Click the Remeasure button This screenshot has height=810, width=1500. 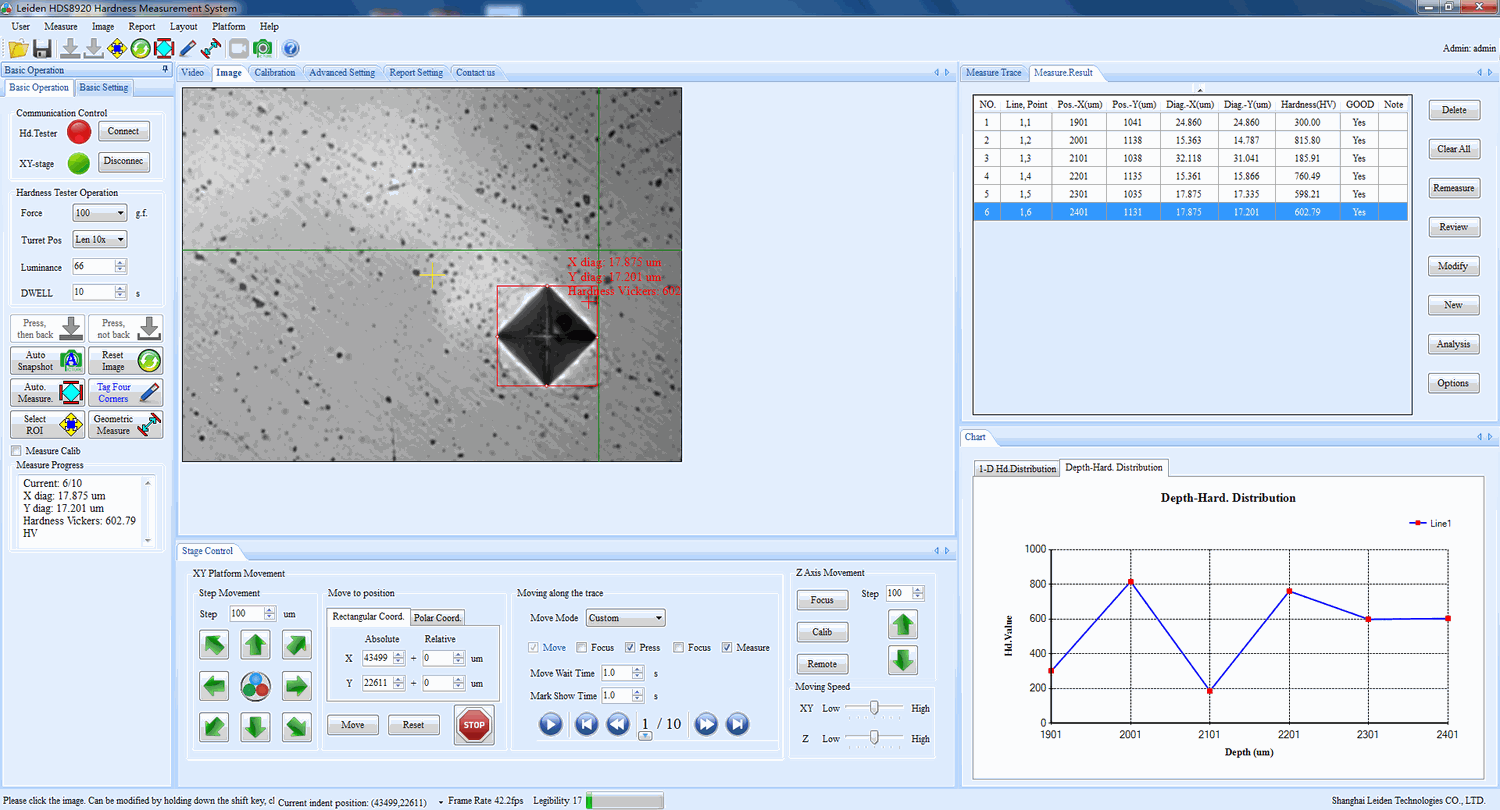[1453, 188]
